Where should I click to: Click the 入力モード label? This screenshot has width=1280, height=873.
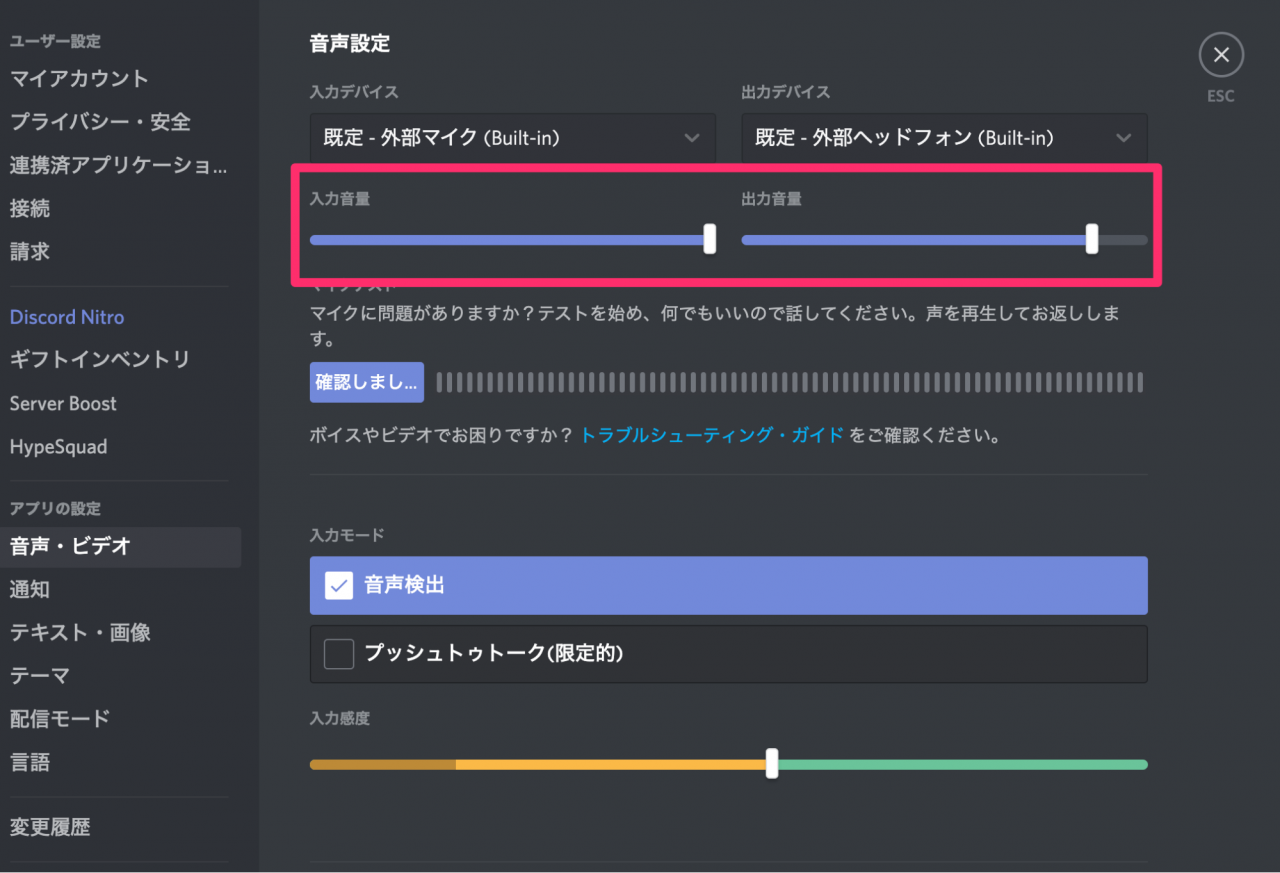click(347, 536)
